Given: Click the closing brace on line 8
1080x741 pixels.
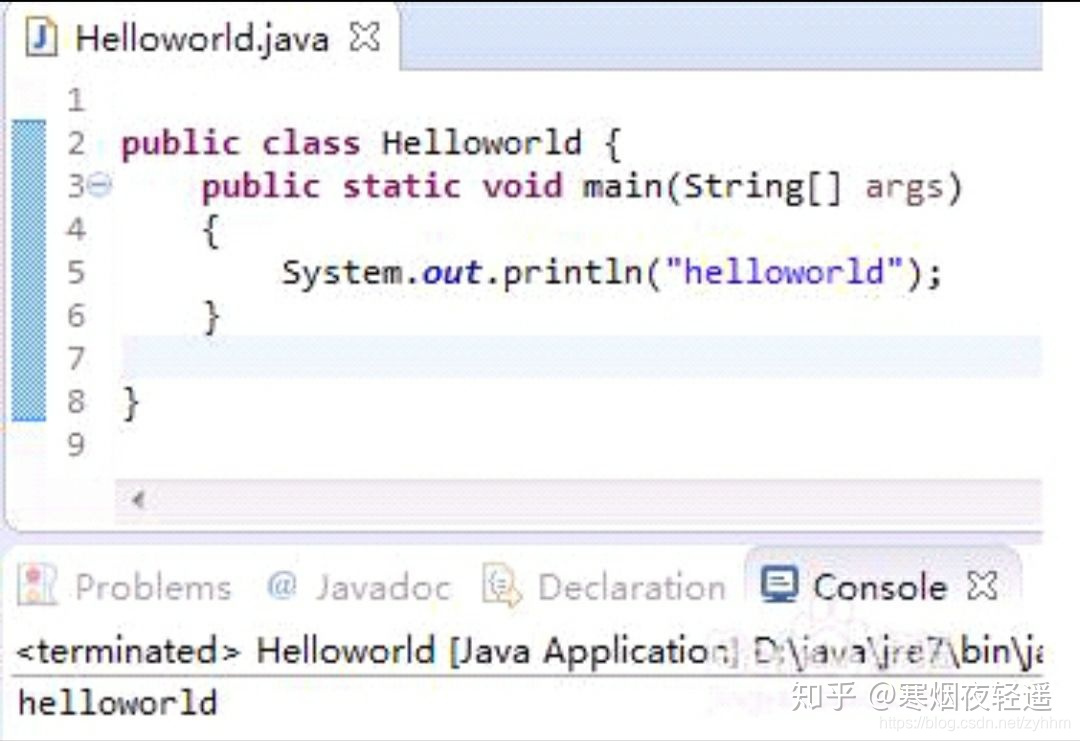Looking at the screenshot, I should (131, 403).
